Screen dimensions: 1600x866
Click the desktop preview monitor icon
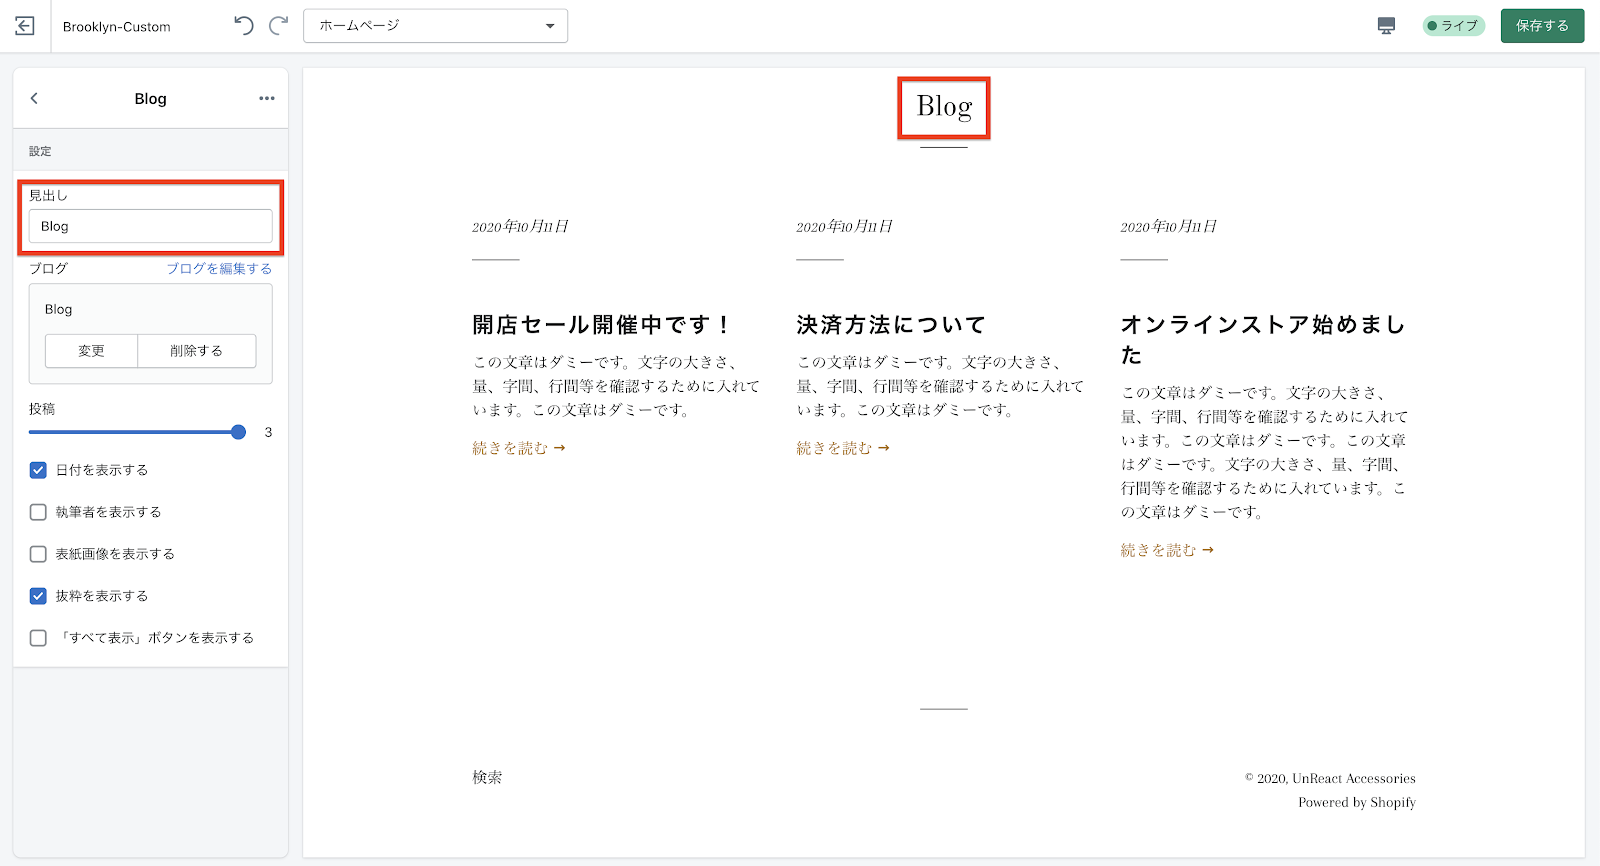[x=1386, y=26]
